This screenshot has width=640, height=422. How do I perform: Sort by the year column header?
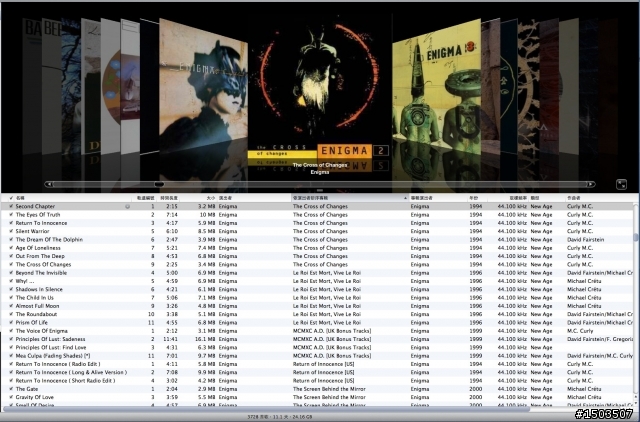(x=477, y=198)
